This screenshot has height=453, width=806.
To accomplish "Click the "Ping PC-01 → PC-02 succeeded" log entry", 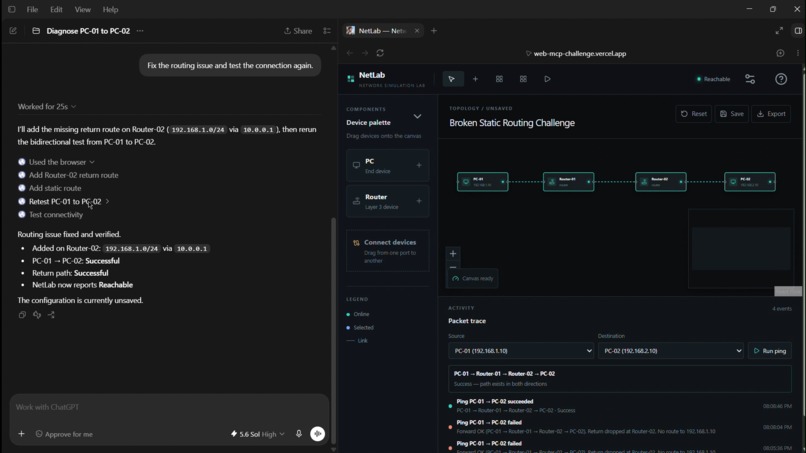I will pyautogui.click(x=619, y=406).
